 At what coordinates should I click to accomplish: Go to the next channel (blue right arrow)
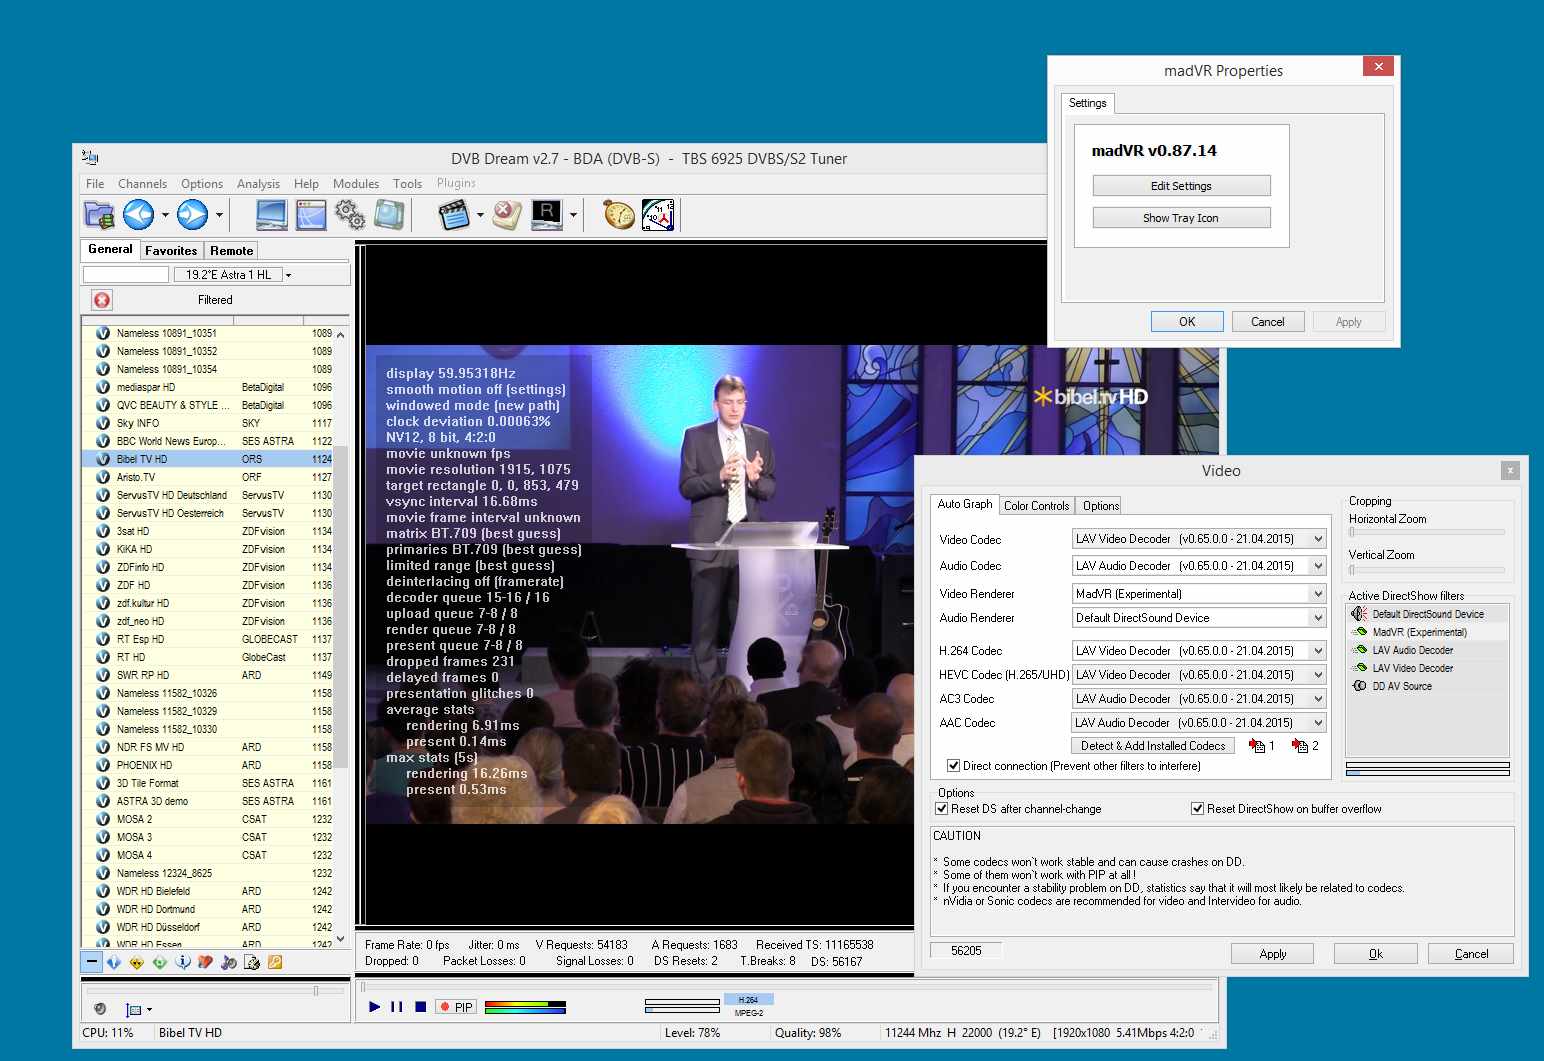[192, 214]
